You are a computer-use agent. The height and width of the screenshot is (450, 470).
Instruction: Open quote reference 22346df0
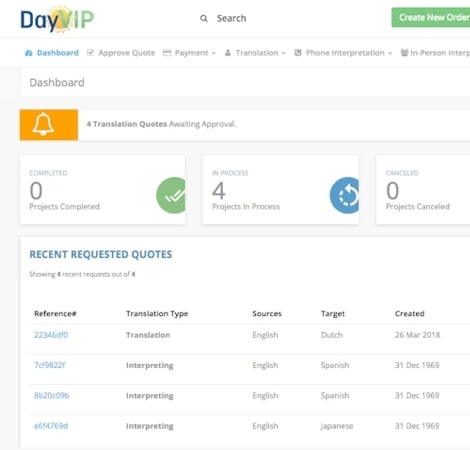point(51,335)
